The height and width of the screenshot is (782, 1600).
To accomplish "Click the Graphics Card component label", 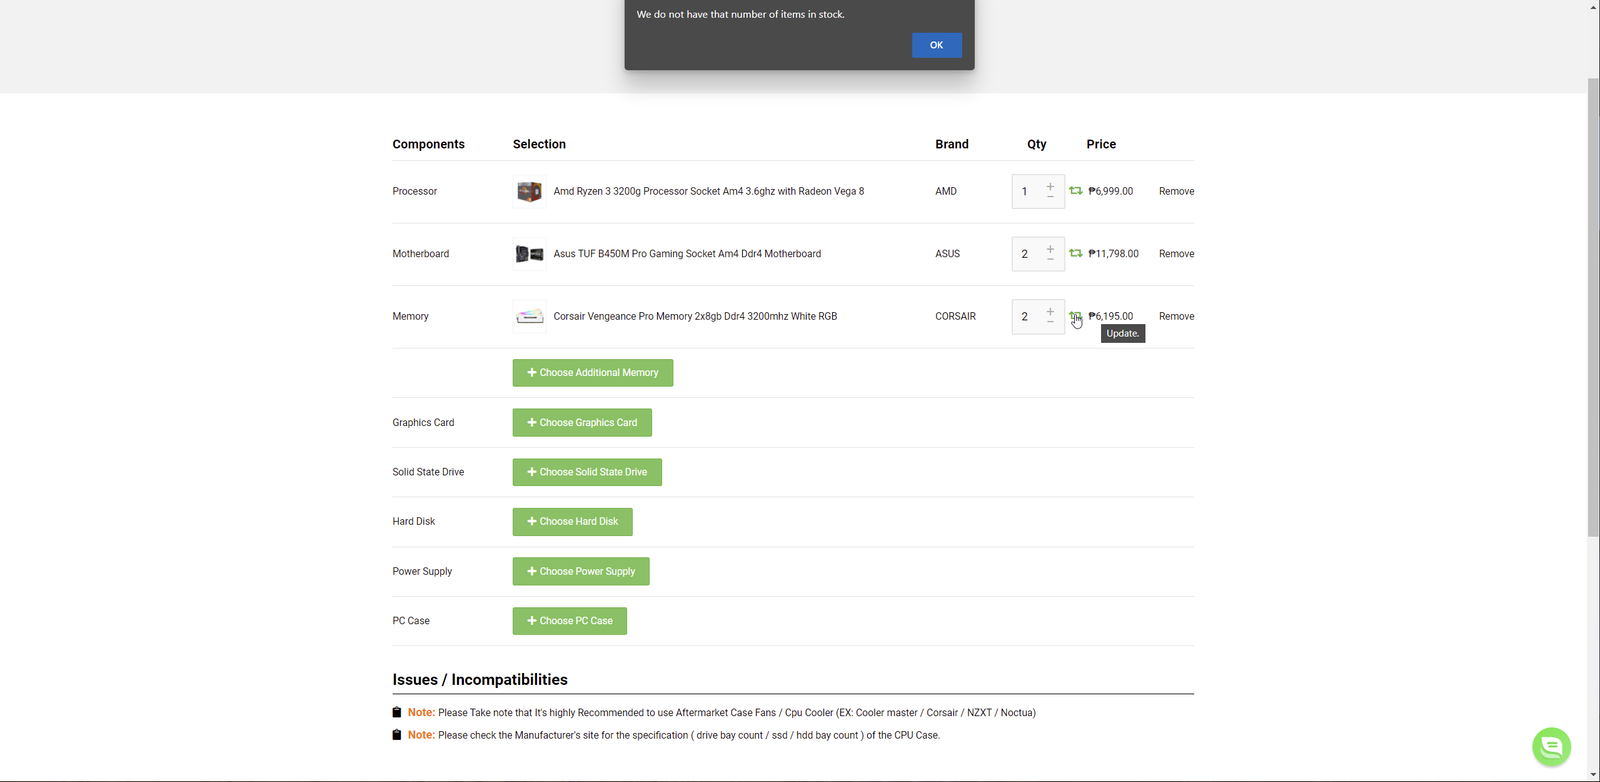I will click(423, 423).
